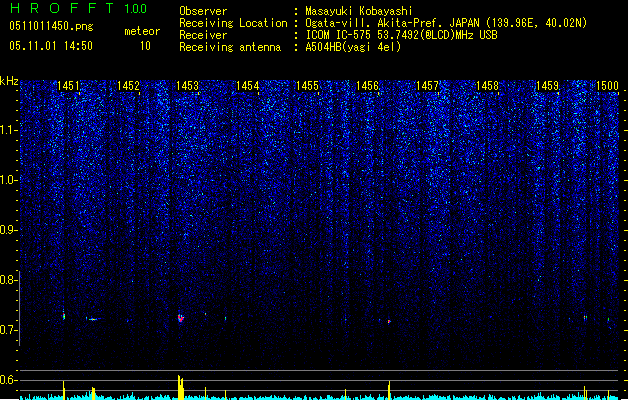Click the 1500 time marker

pyautogui.click(x=607, y=86)
